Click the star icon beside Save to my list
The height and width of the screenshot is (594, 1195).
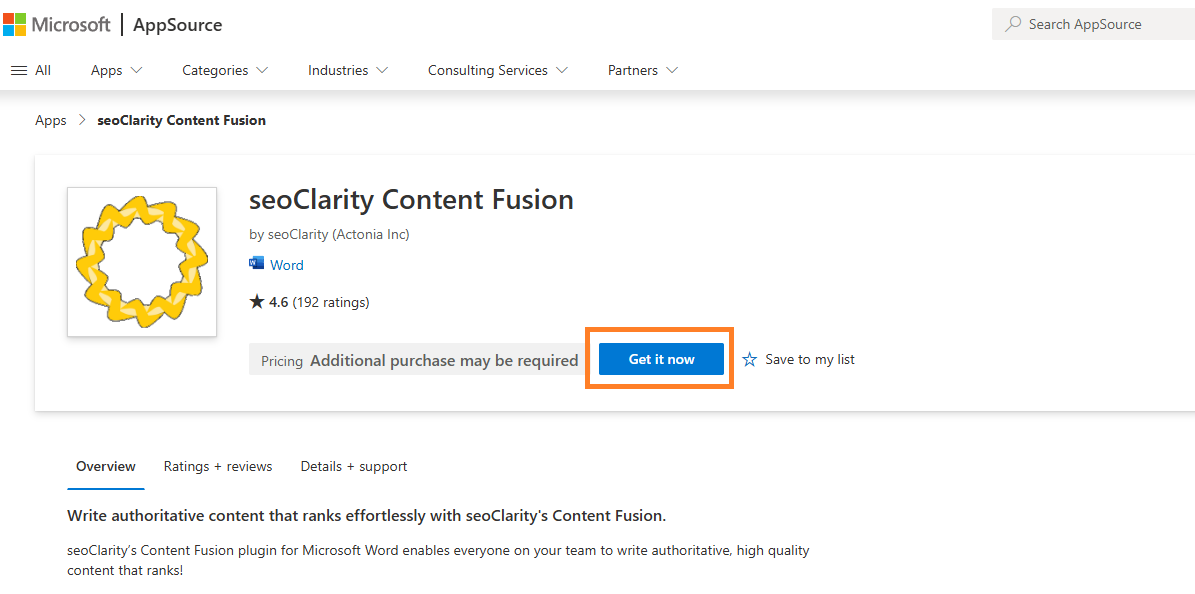(750, 360)
